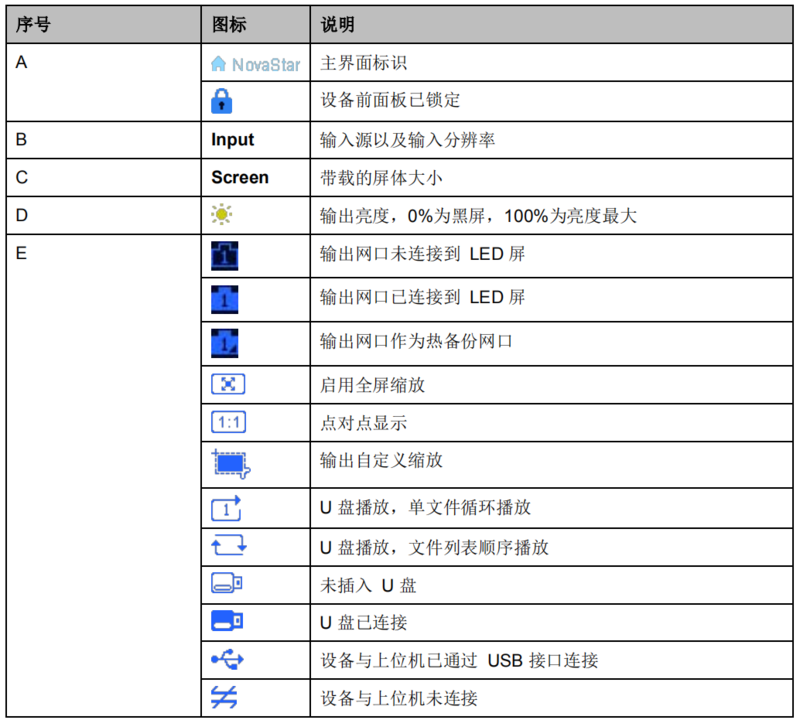
Task: Click the outlined USB drive not-inserted icon
Action: click(x=227, y=583)
